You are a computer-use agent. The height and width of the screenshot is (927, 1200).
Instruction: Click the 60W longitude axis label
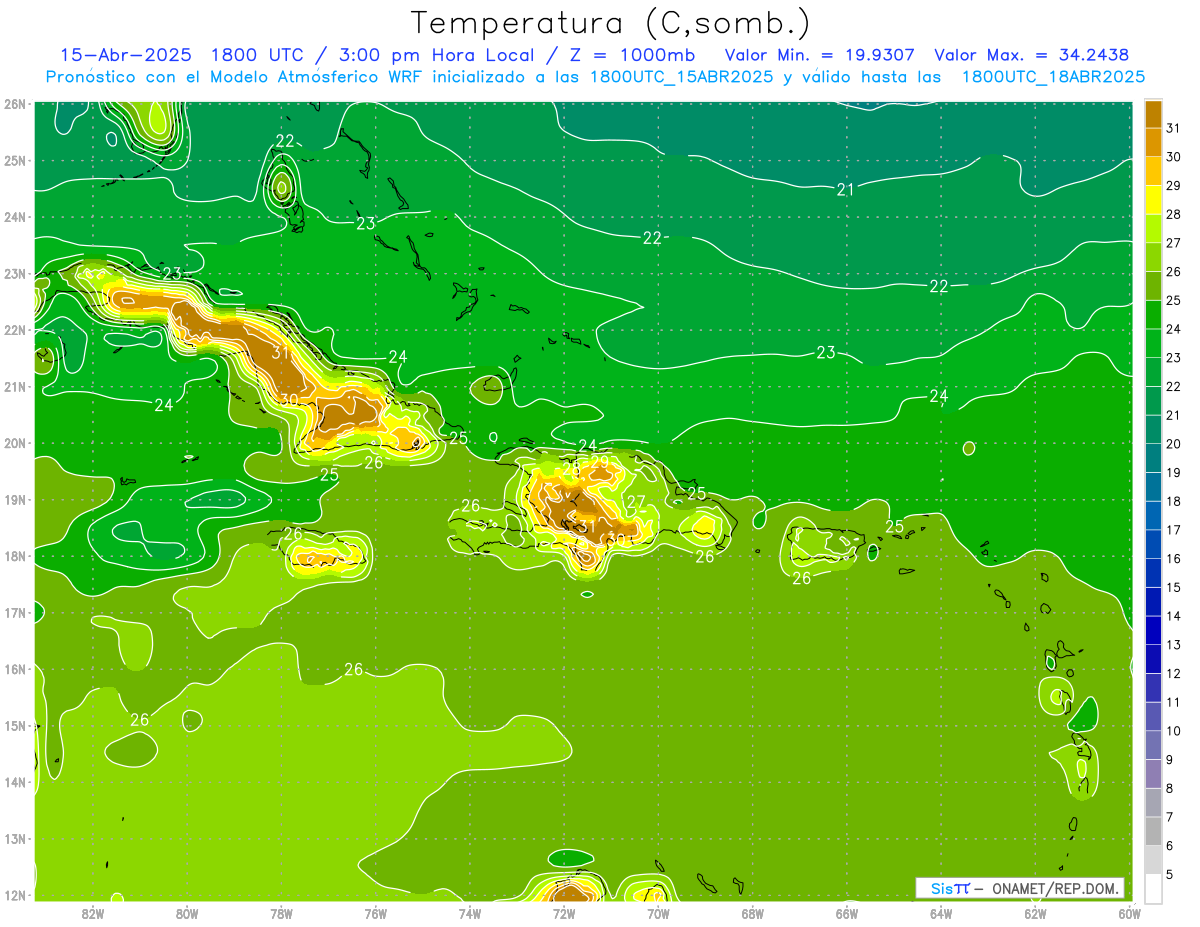pyautogui.click(x=1130, y=912)
